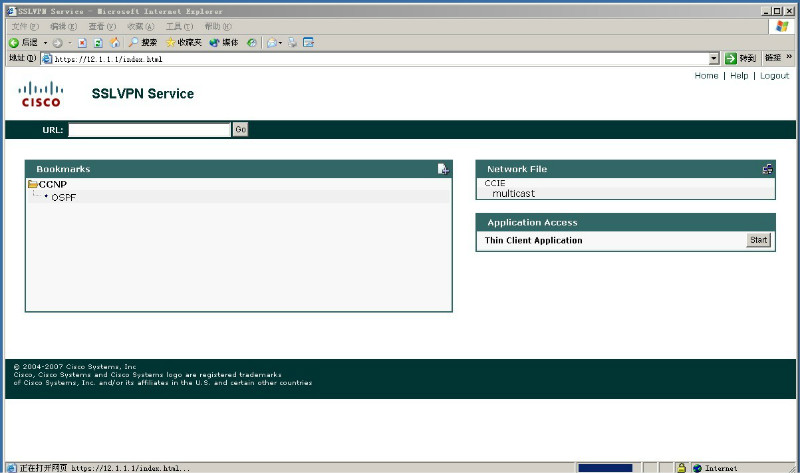Click the Logout link
Viewport: 800px width, 473px height.
click(x=774, y=76)
